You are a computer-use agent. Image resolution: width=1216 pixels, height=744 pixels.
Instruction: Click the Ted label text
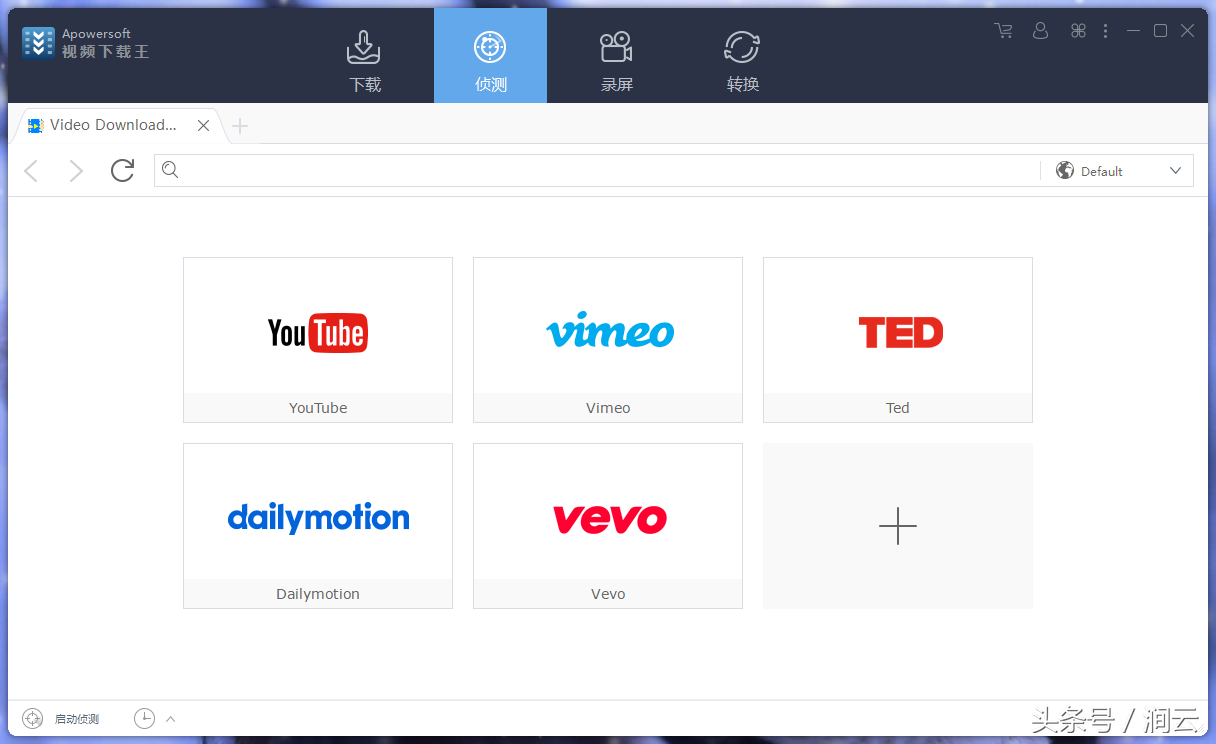click(898, 408)
